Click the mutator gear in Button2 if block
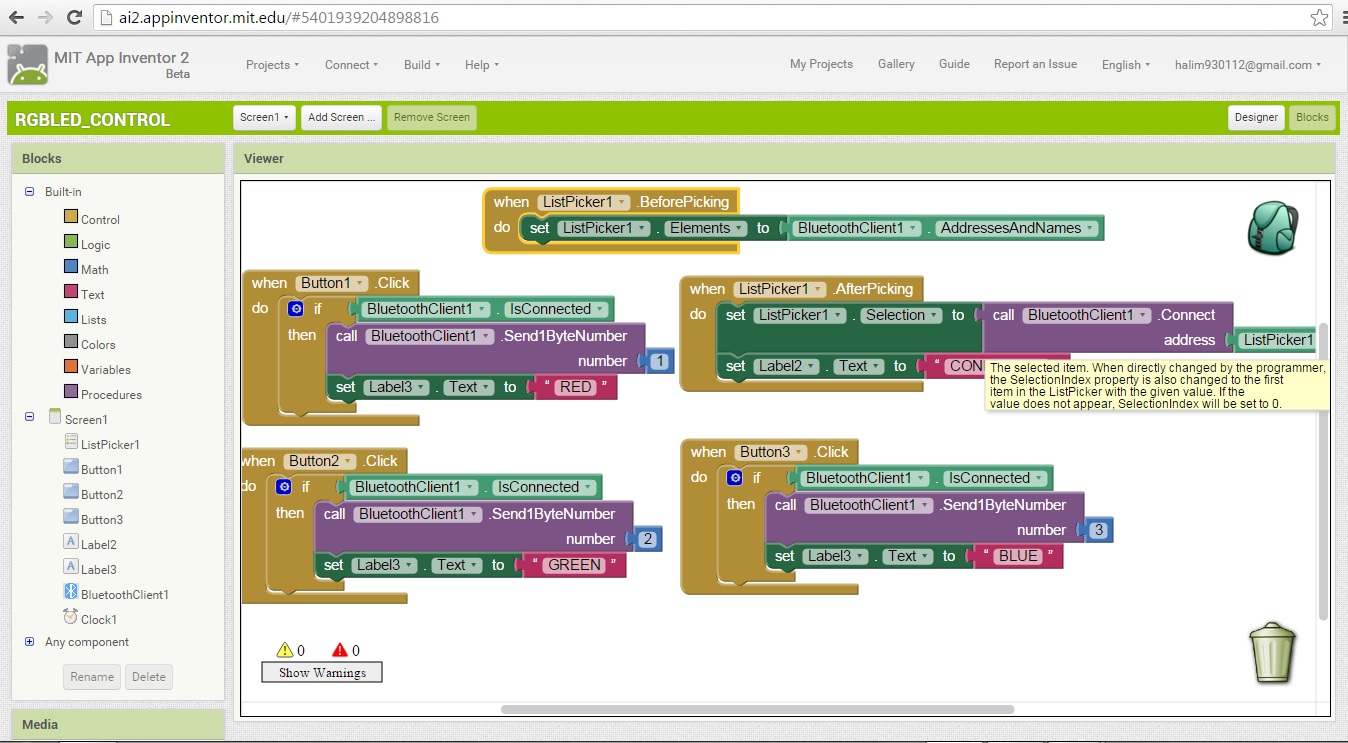The image size is (1348, 743). 283,487
